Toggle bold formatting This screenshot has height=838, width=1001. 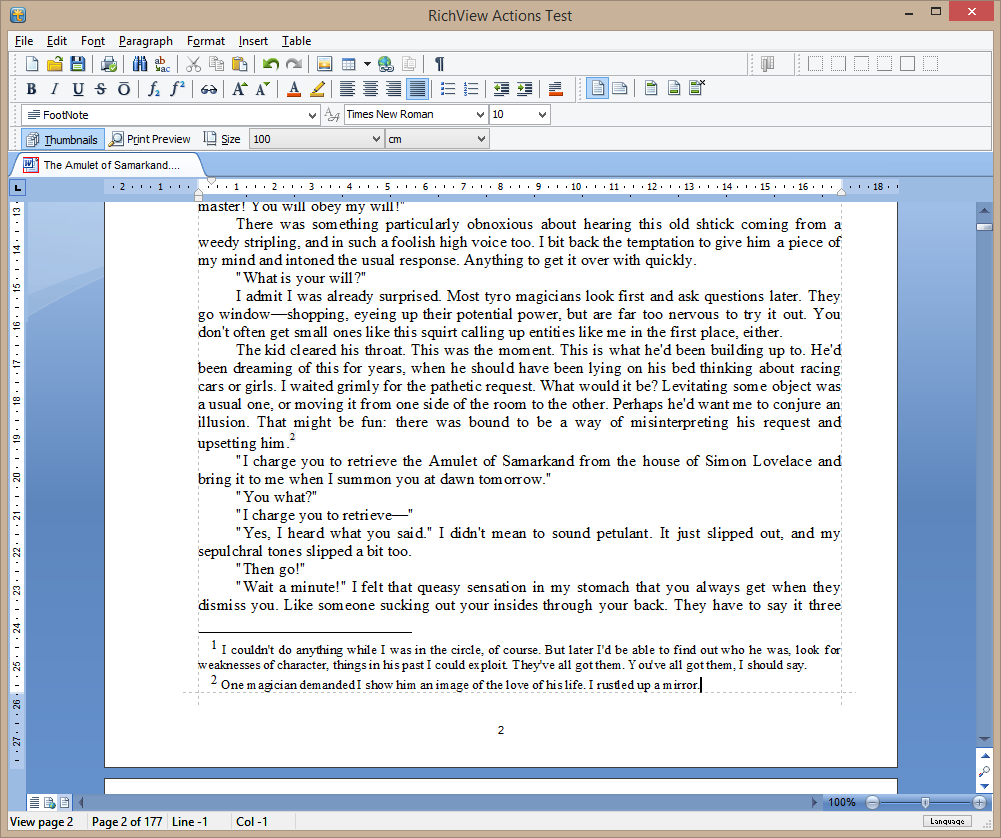click(31, 89)
